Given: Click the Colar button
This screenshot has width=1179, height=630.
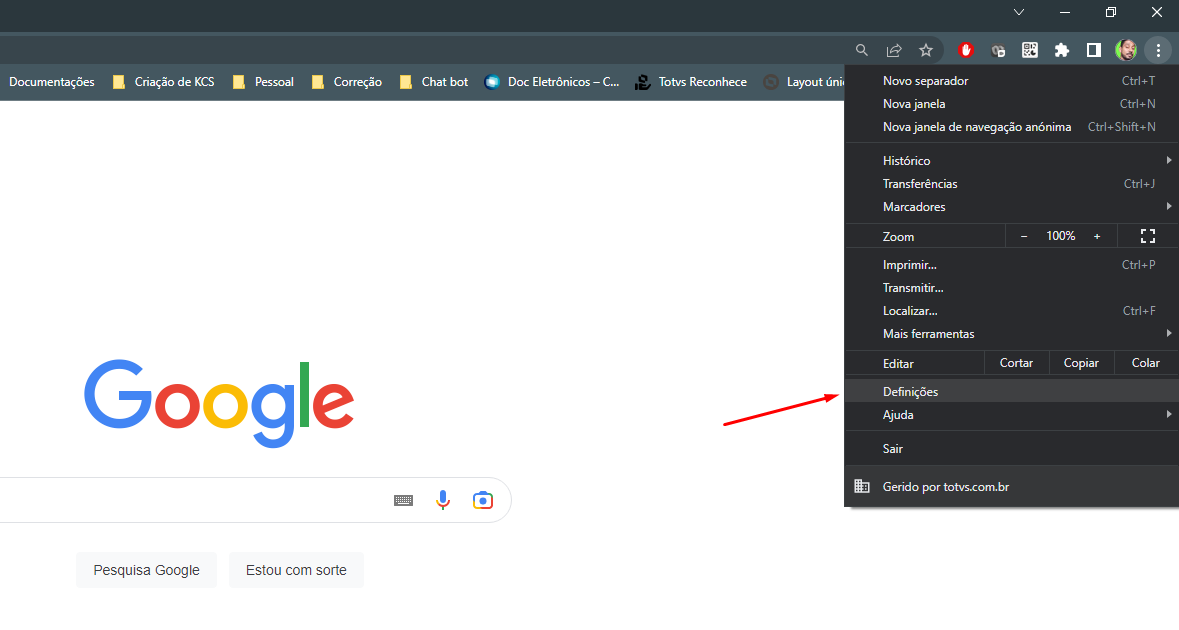Looking at the screenshot, I should (x=1146, y=363).
